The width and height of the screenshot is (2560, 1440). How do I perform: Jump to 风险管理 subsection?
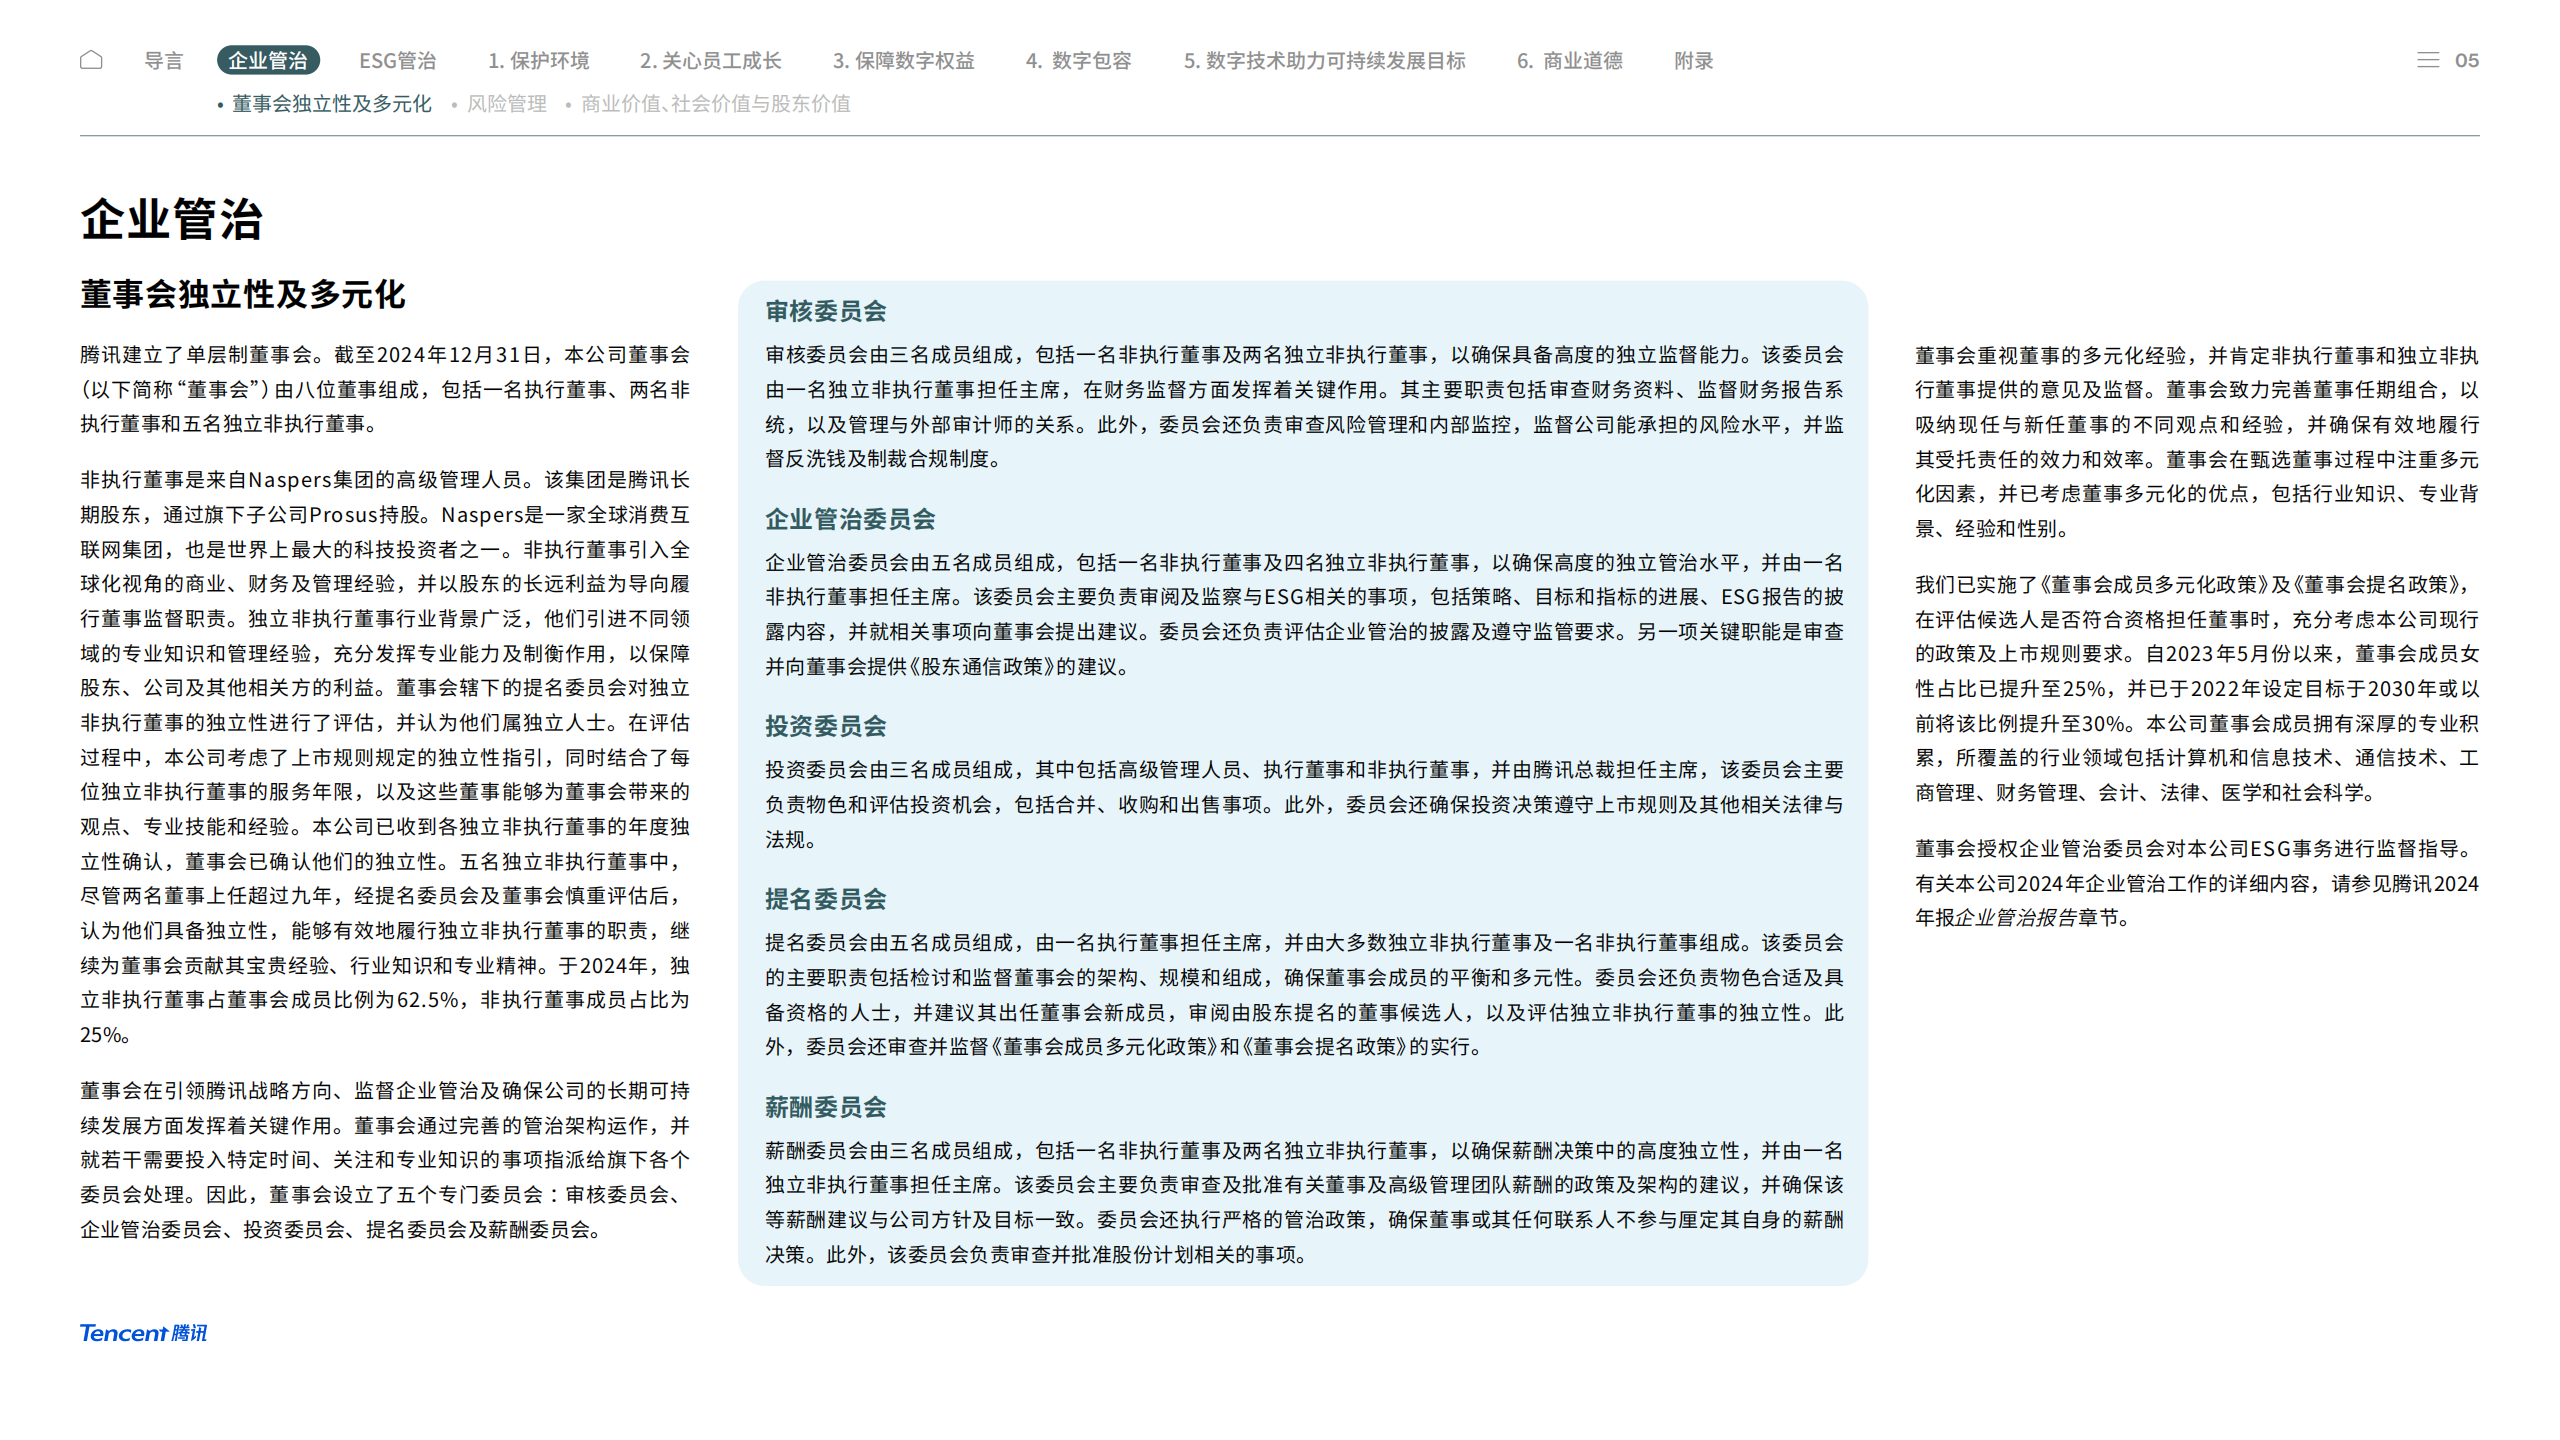506,104
